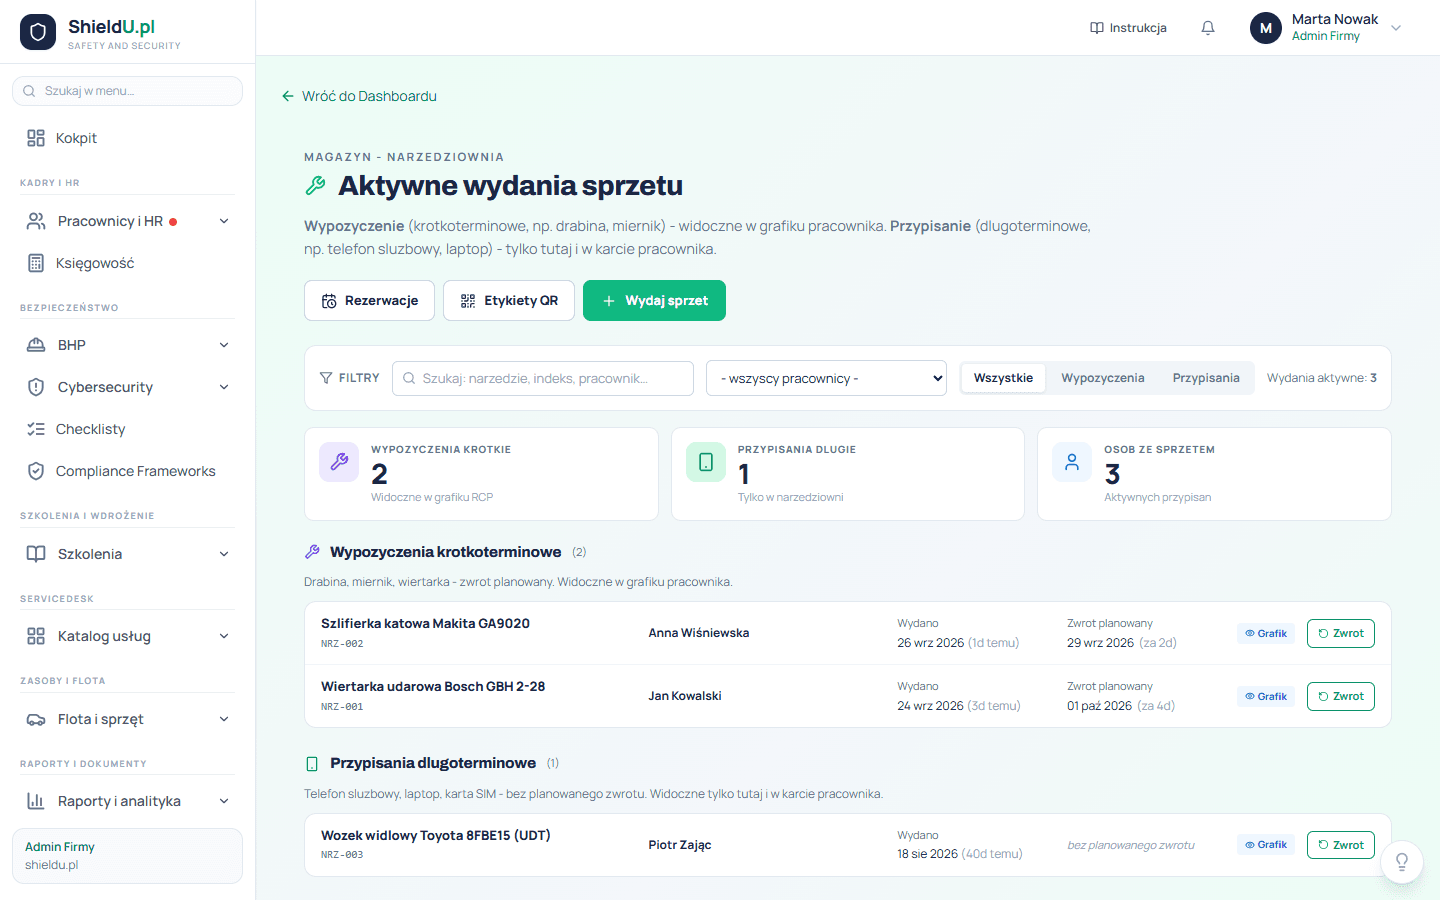Click the lightbulb help button
1440x900 pixels.
[1402, 862]
